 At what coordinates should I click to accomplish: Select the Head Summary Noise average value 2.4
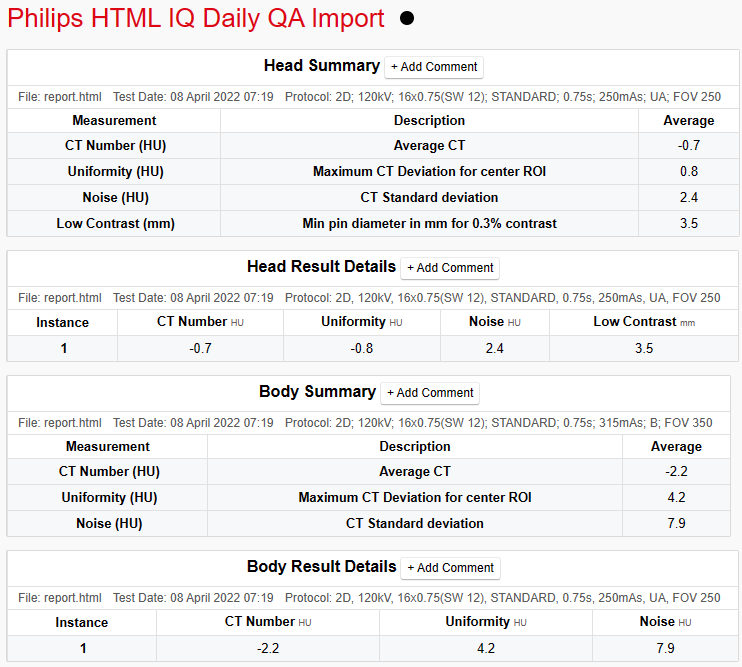pyautogui.click(x=688, y=197)
